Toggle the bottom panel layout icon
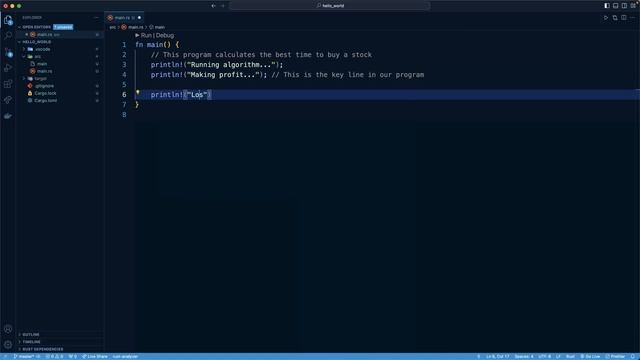This screenshot has width=640, height=360. (616, 6)
